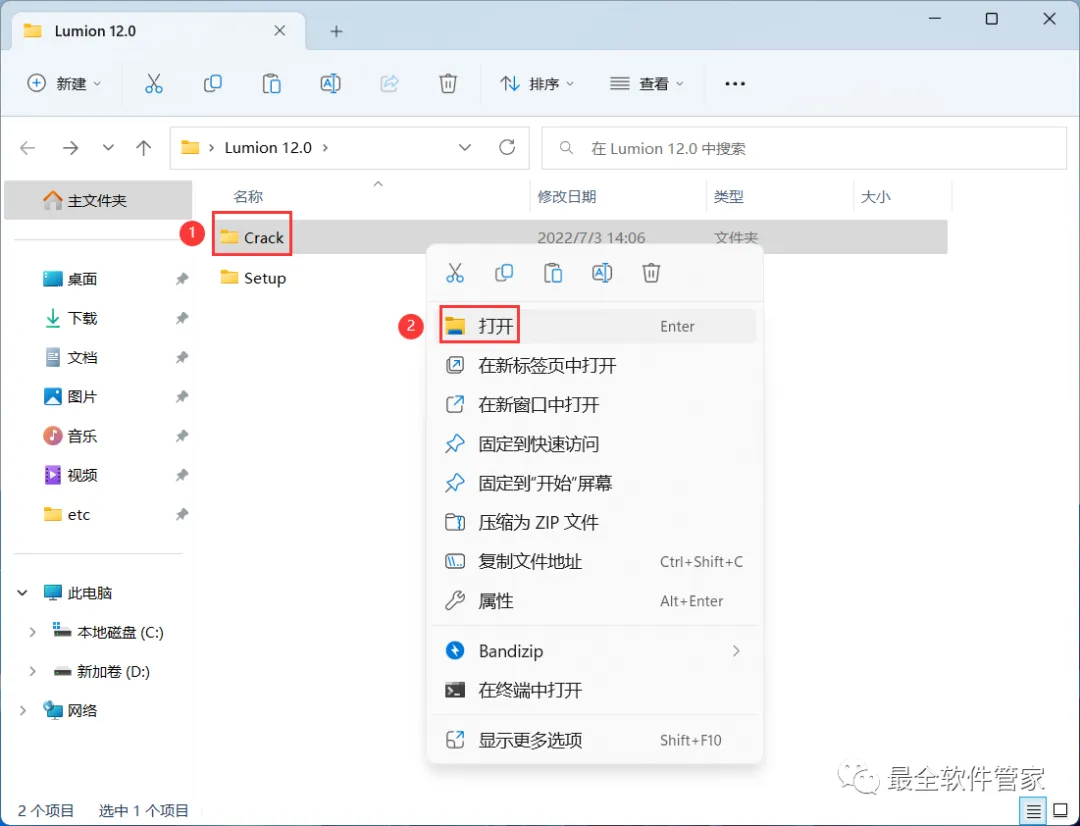Click the folder icon in the address bar
Image resolution: width=1080 pixels, height=826 pixels.
(190, 147)
